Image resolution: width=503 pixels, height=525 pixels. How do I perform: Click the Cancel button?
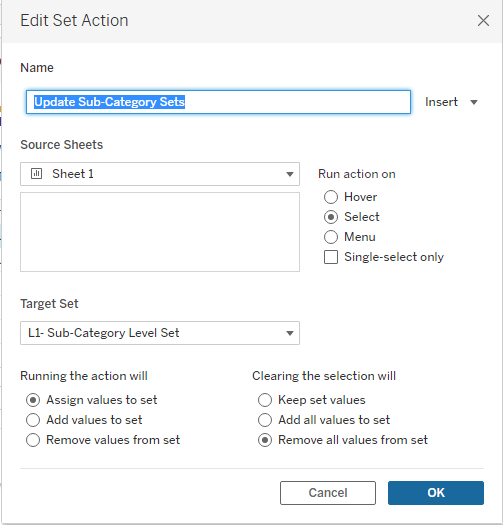click(x=328, y=493)
